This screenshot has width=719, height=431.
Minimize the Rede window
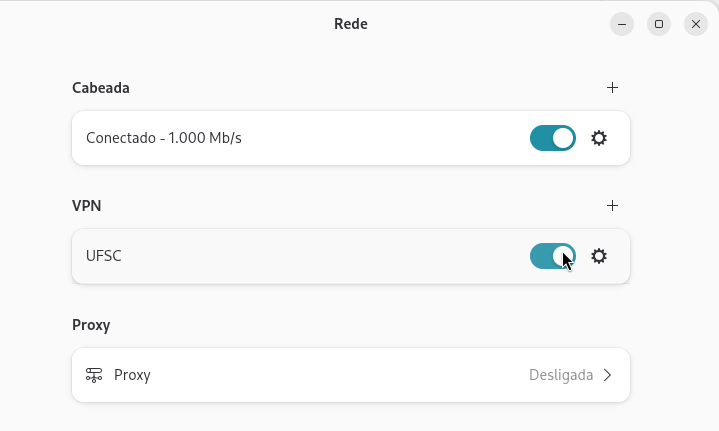tap(622, 24)
